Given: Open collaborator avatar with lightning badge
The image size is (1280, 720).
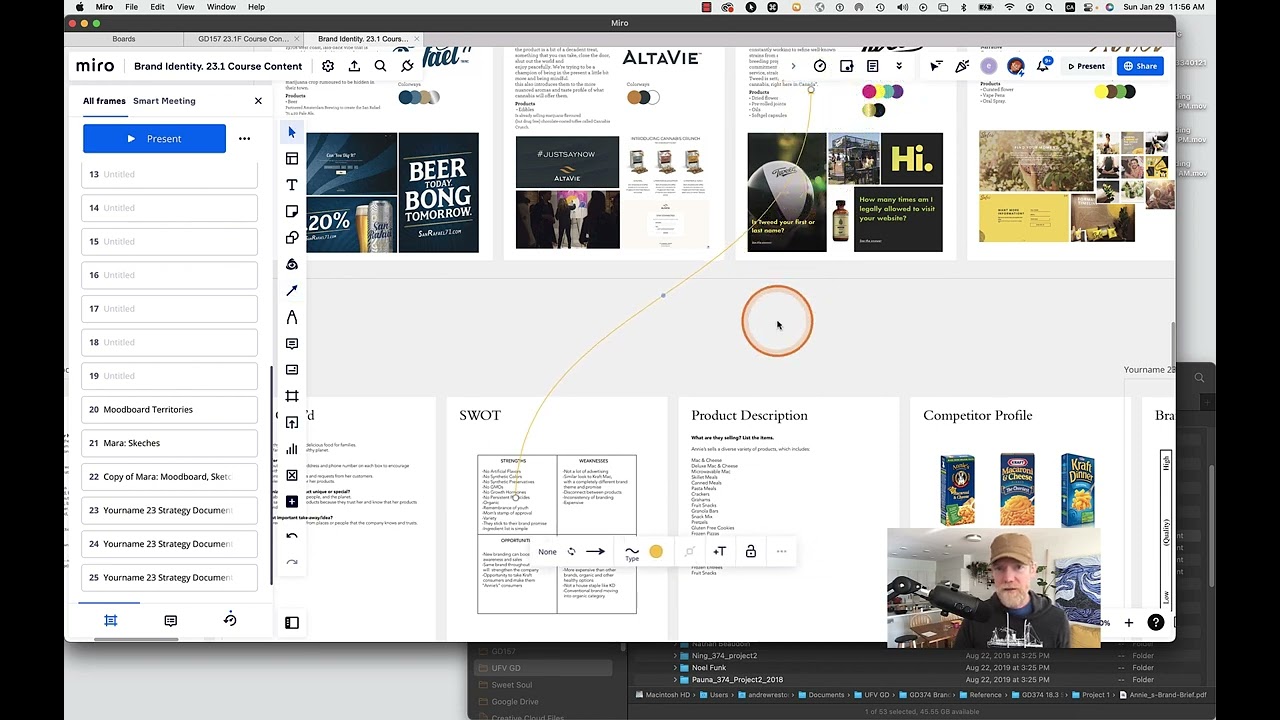Looking at the screenshot, I should 1016,66.
